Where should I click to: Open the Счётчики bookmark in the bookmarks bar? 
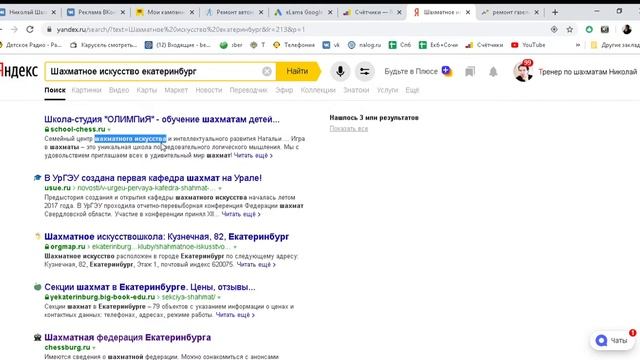[x=484, y=45]
